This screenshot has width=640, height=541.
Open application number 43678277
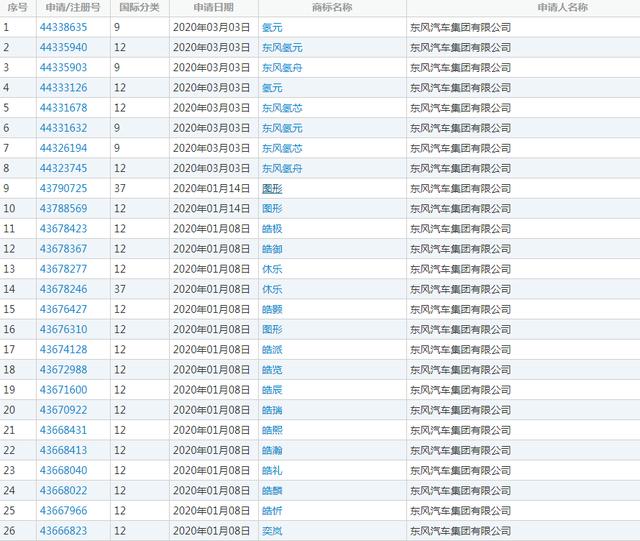tap(63, 269)
